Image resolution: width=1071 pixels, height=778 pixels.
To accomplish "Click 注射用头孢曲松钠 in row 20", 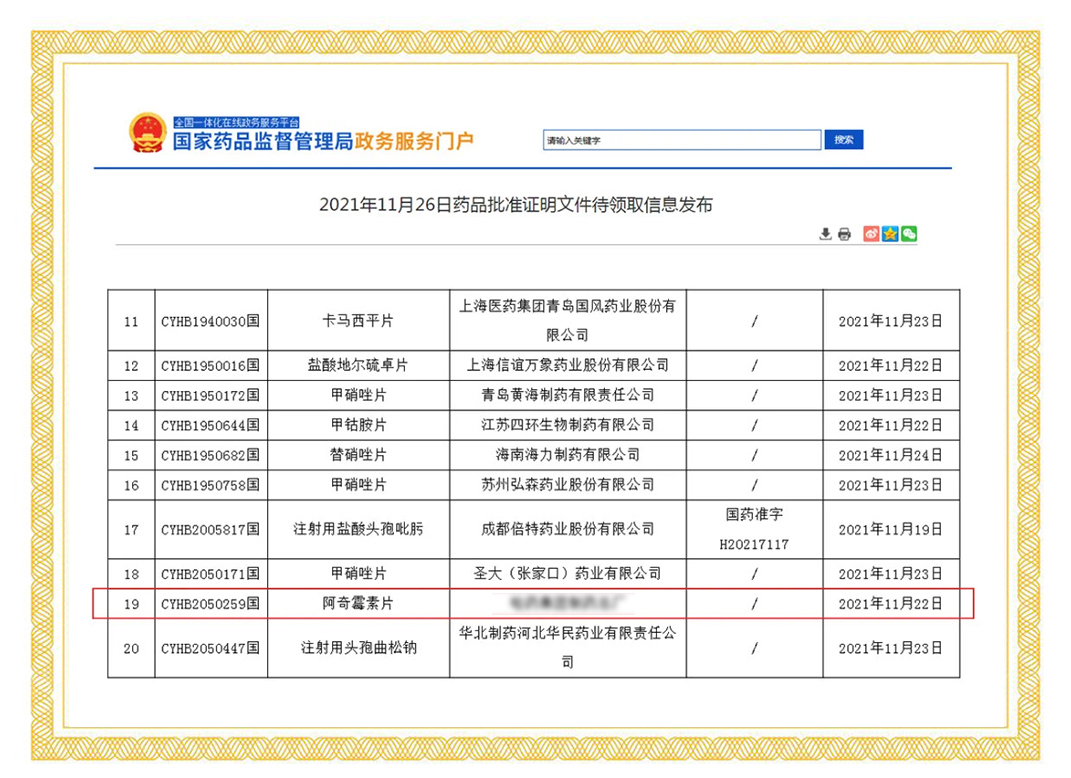I will (358, 648).
